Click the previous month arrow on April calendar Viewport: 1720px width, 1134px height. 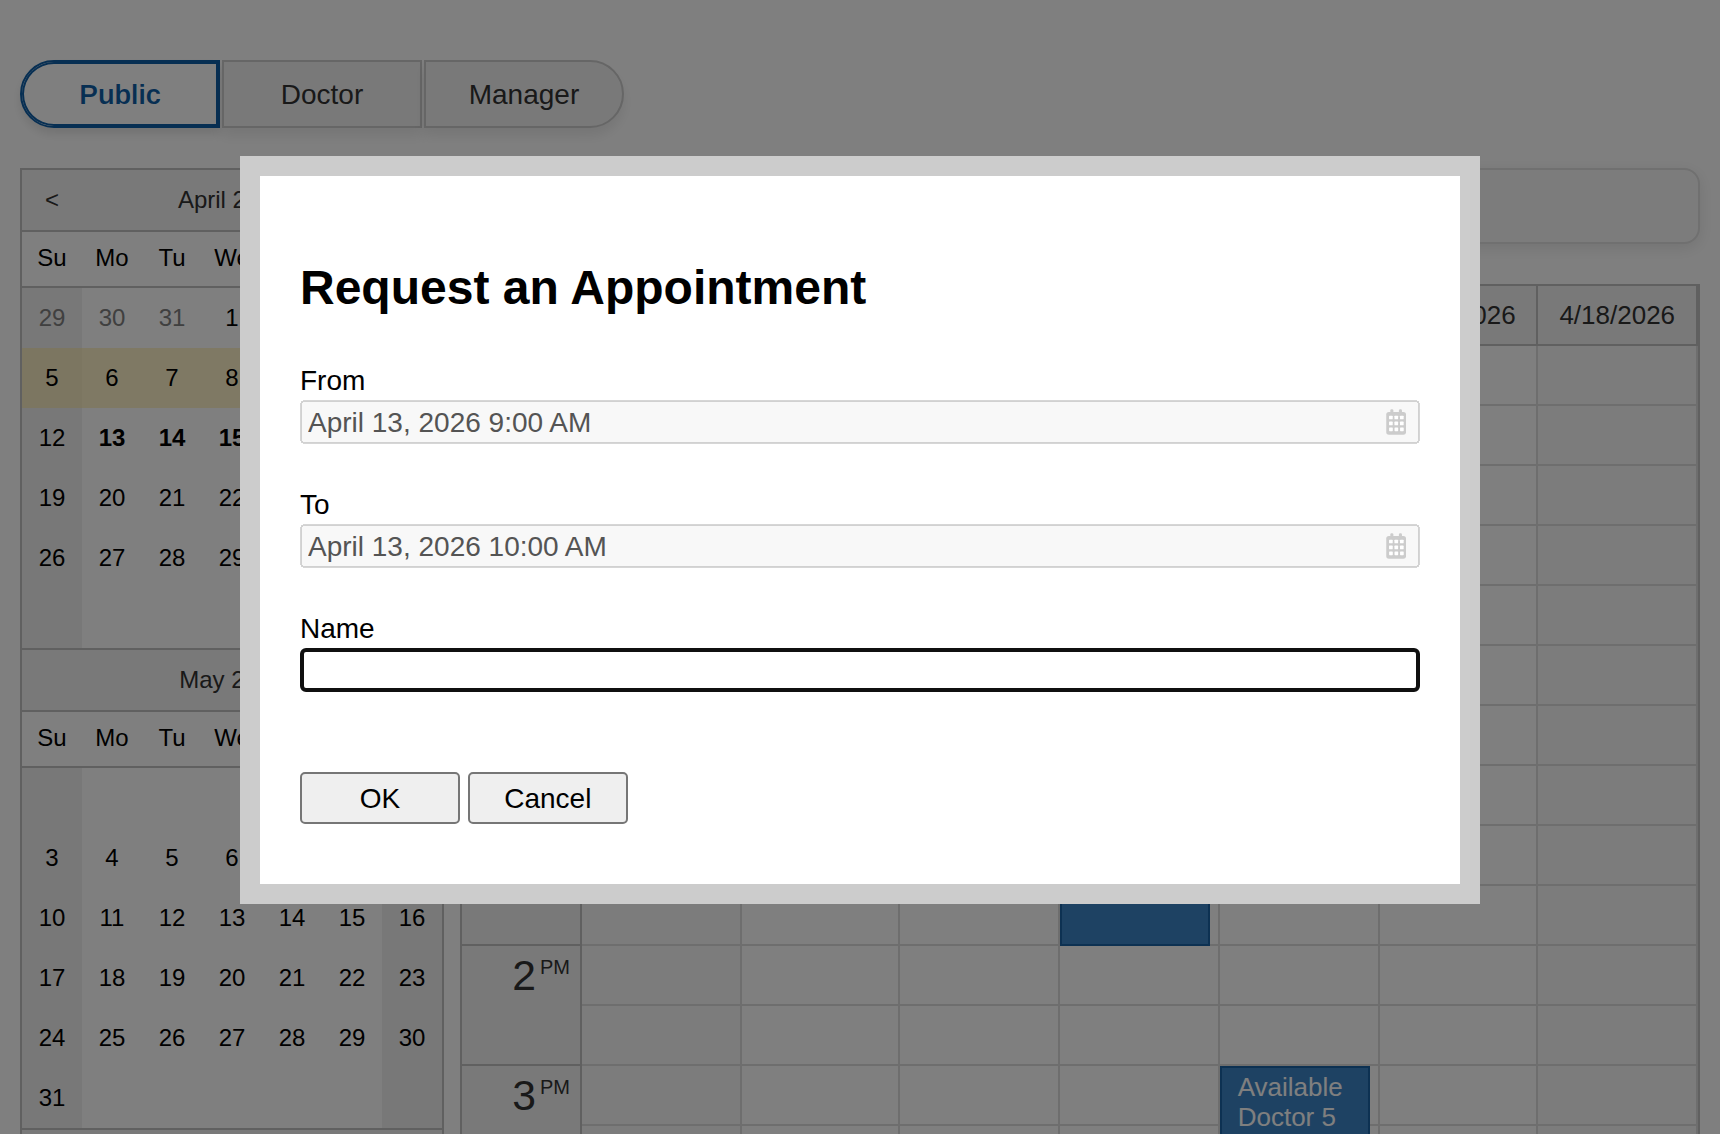point(51,200)
